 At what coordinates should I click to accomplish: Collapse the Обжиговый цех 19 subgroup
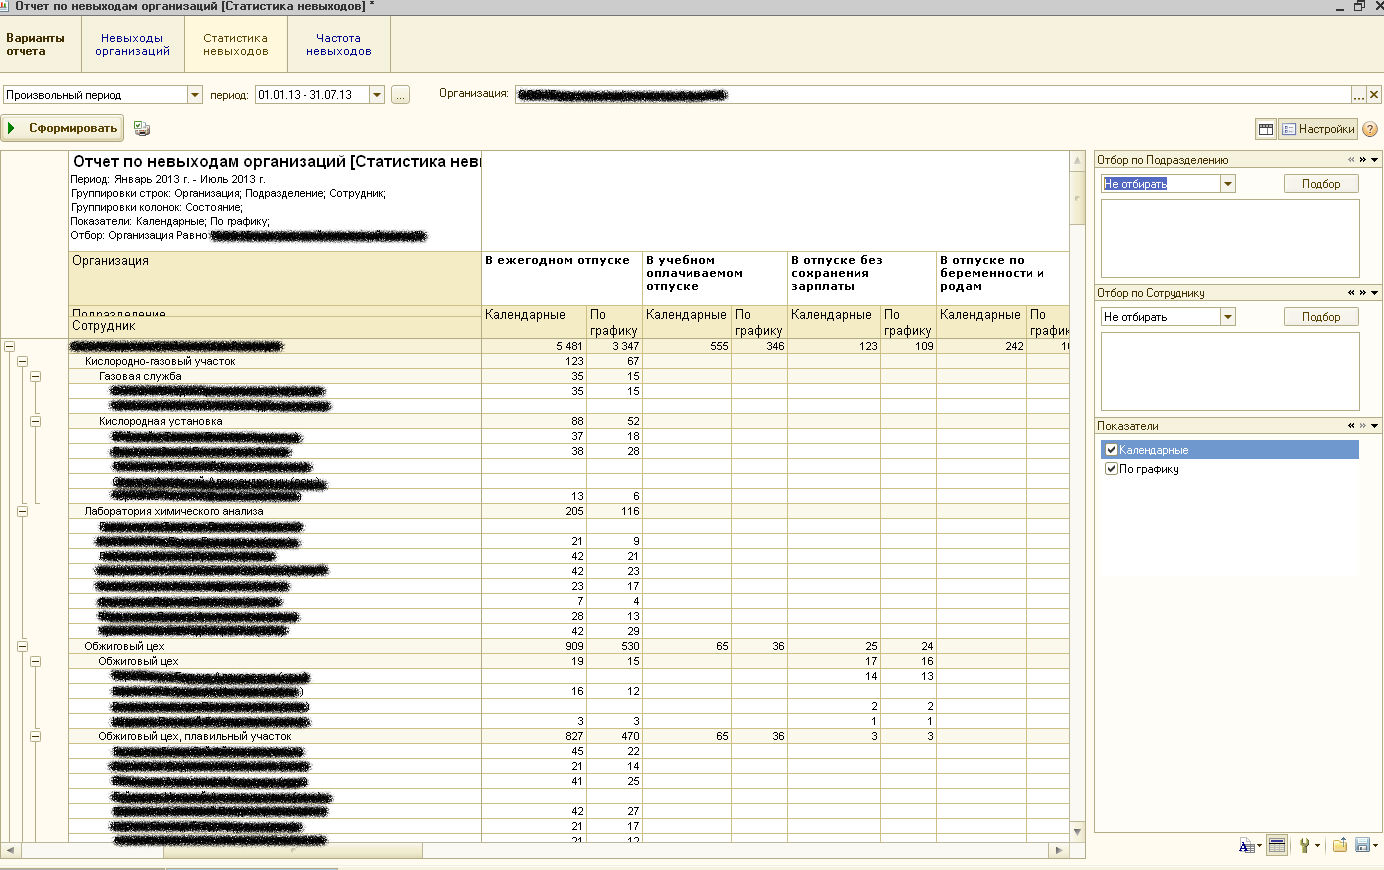[x=35, y=661]
